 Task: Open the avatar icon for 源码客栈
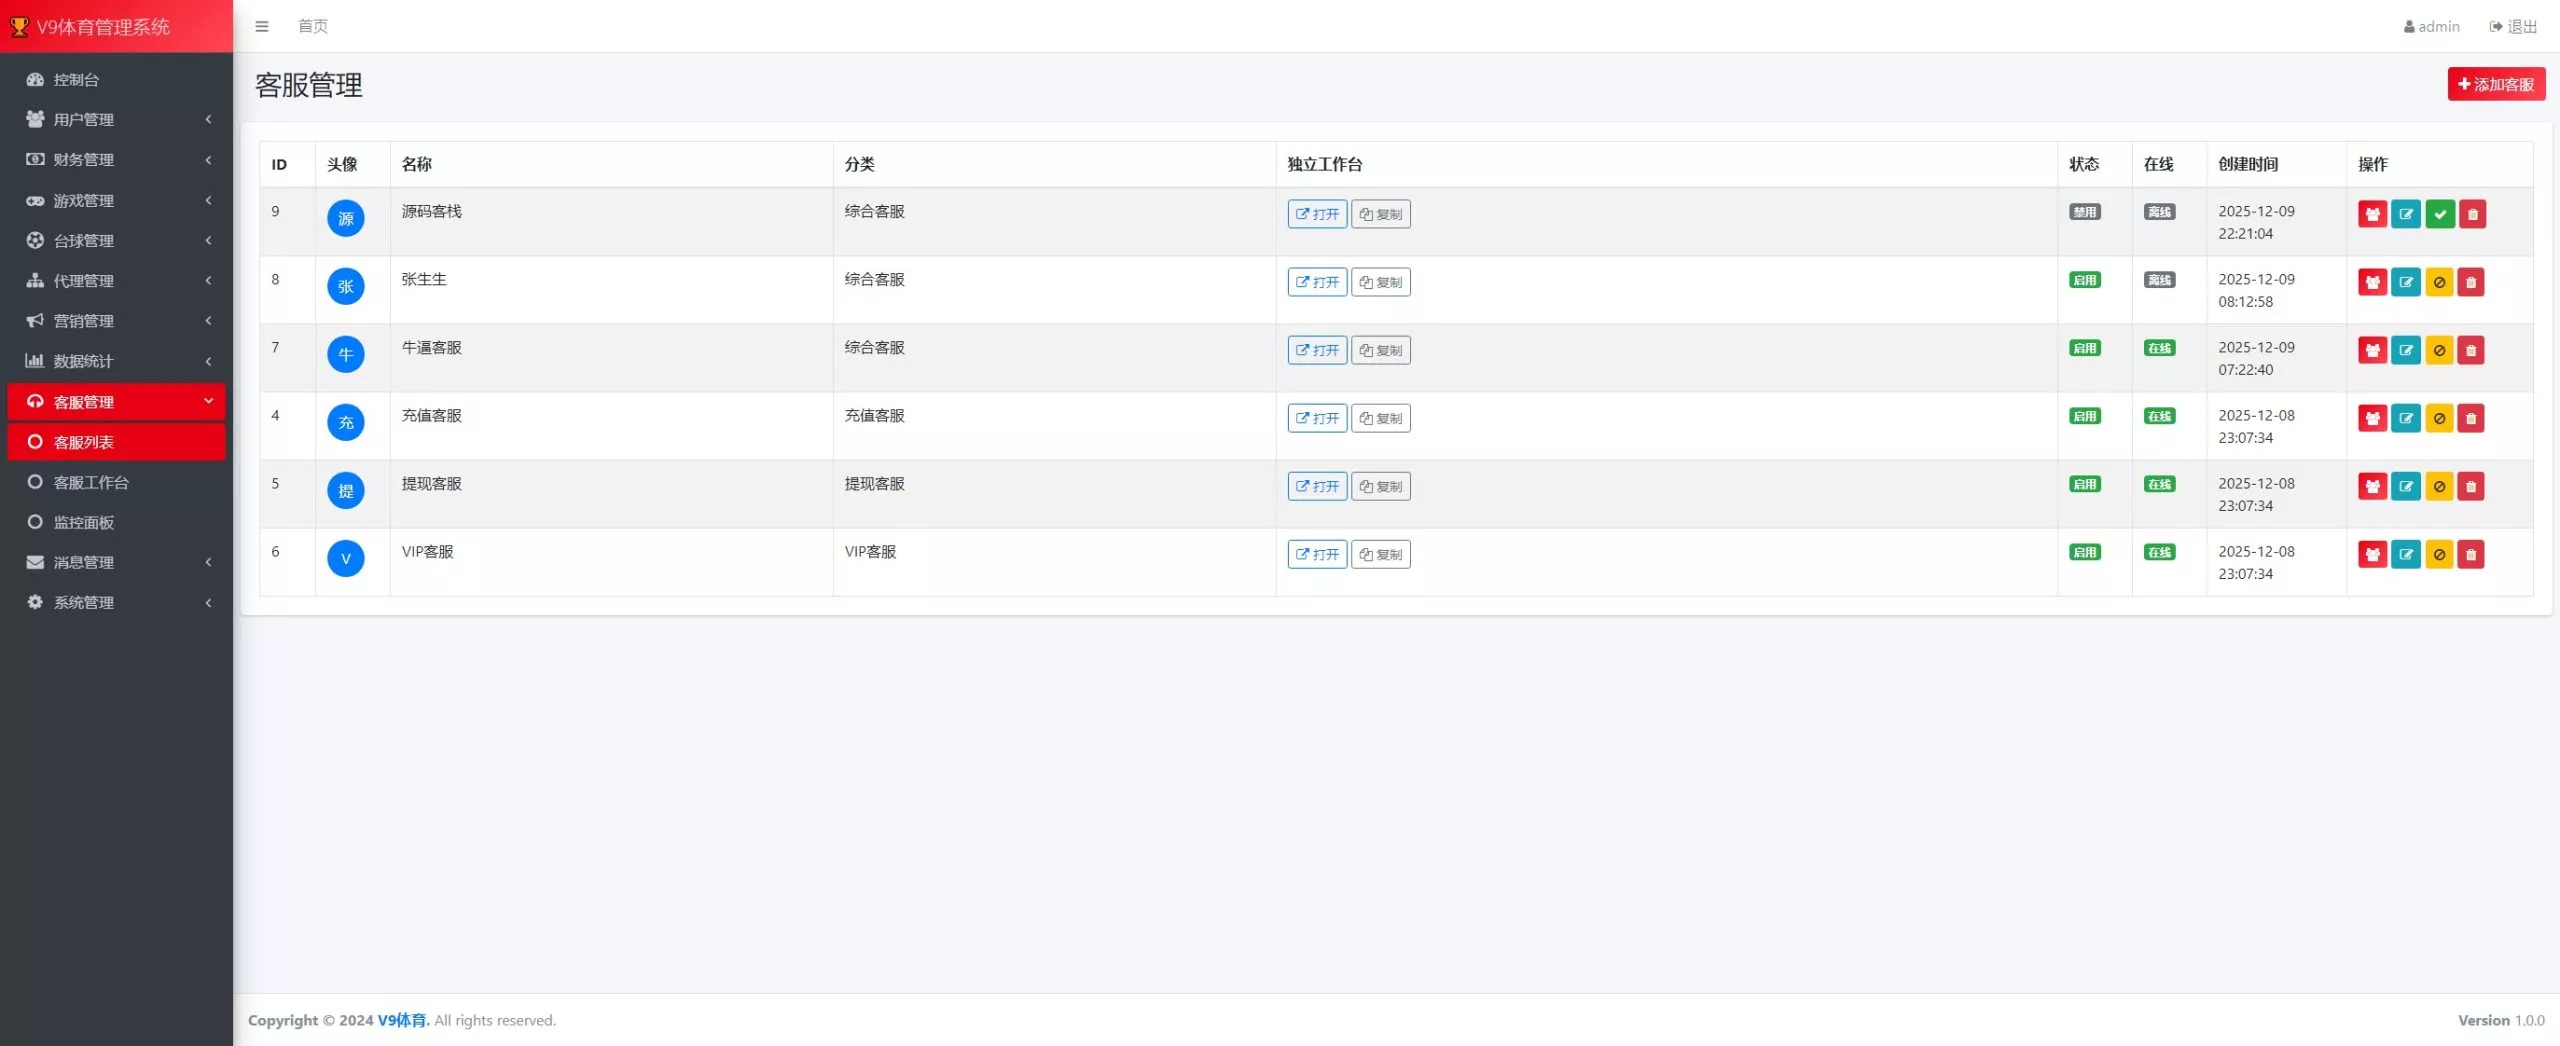[x=346, y=218]
